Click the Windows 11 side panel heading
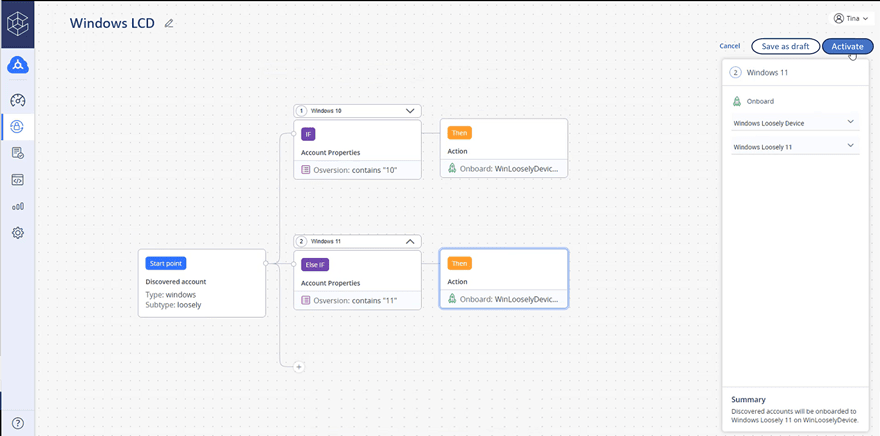Screen dimensions: 880x436 (x=767, y=72)
